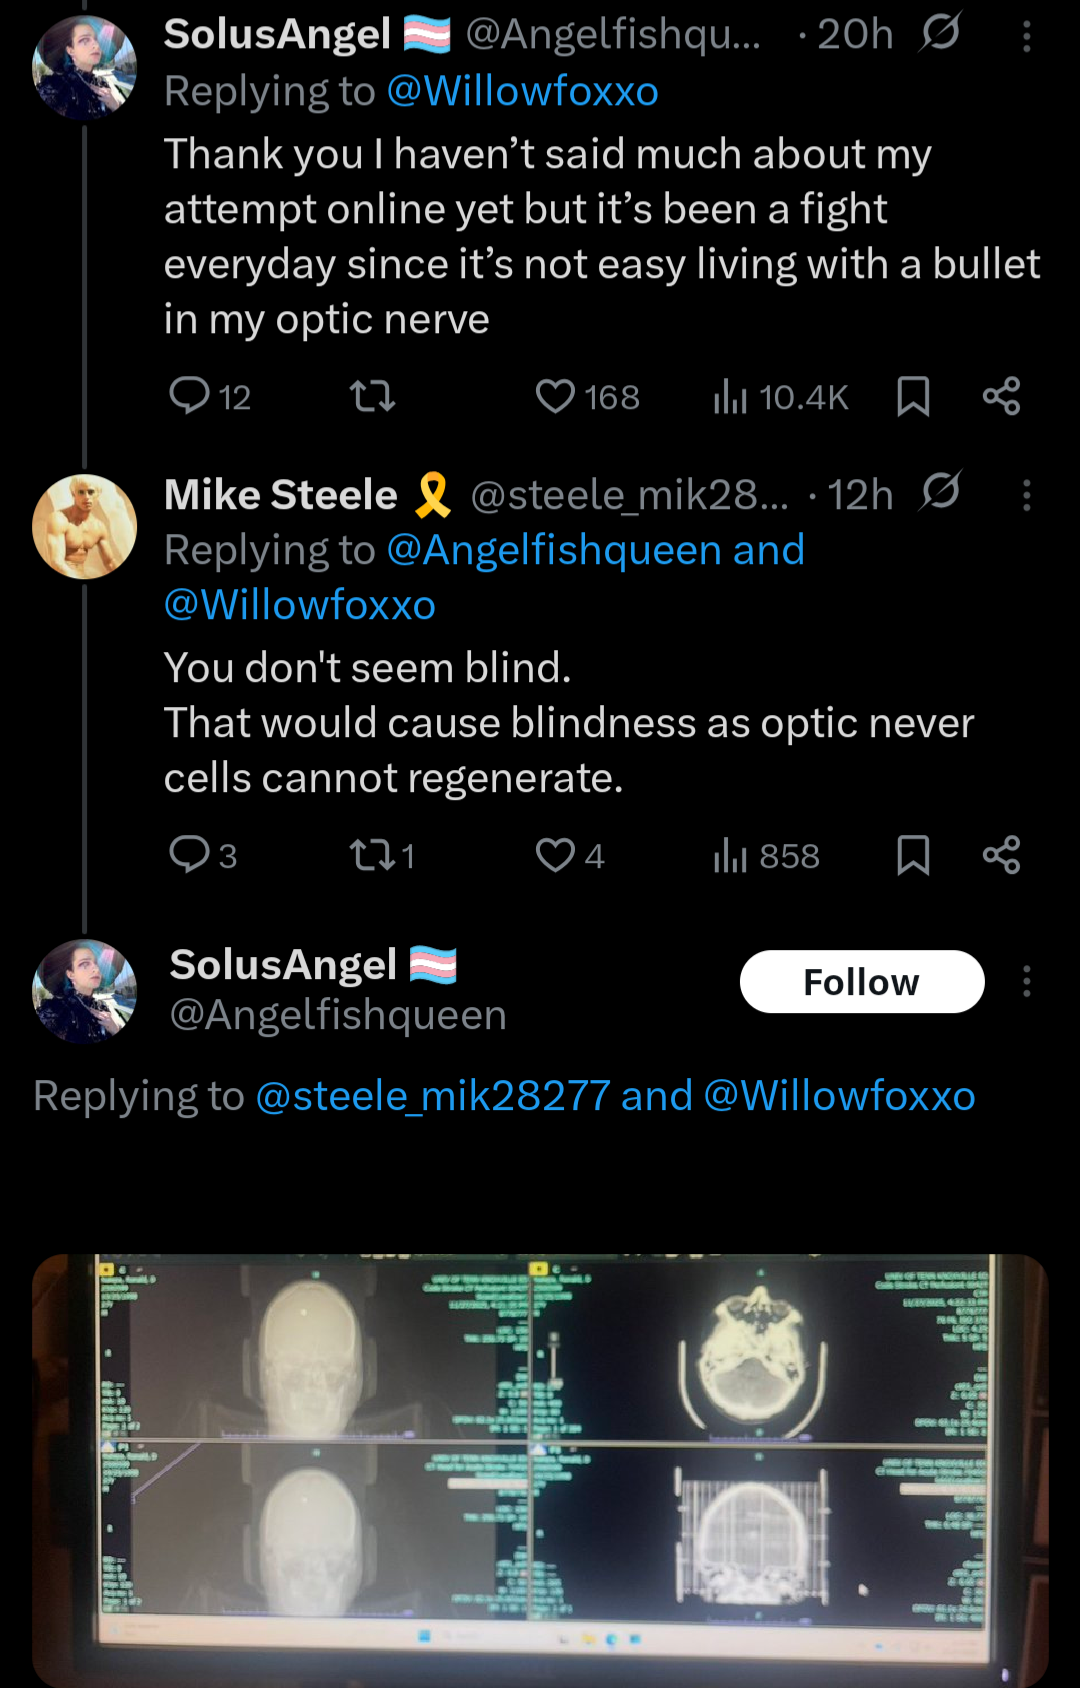Retweet SolusAngel's optic nerve tweet

click(x=373, y=397)
